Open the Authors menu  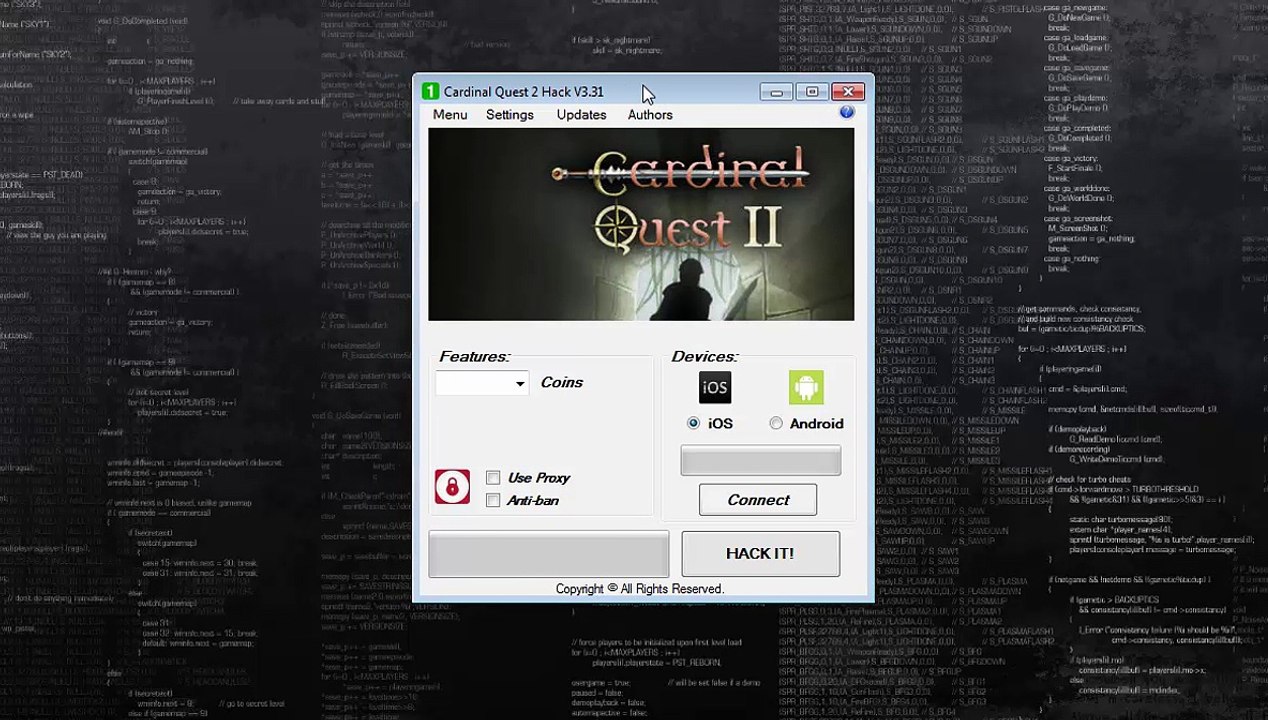coord(650,115)
